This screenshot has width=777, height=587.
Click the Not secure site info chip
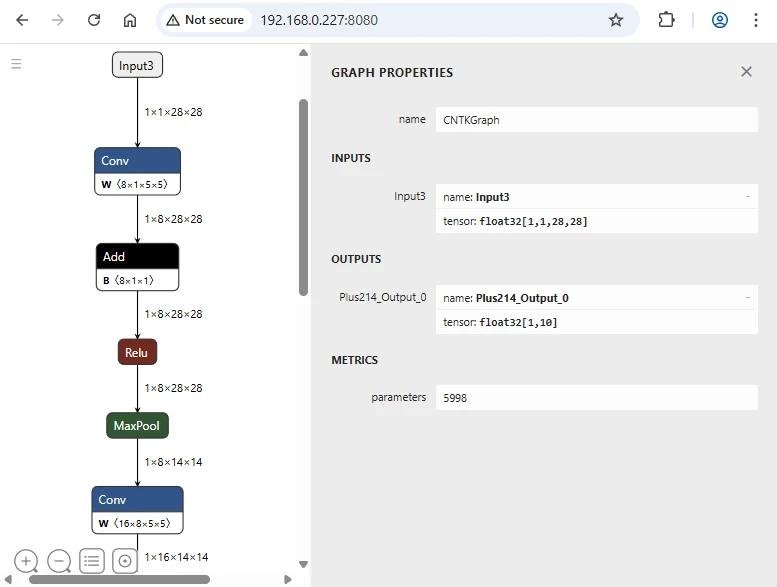[205, 20]
